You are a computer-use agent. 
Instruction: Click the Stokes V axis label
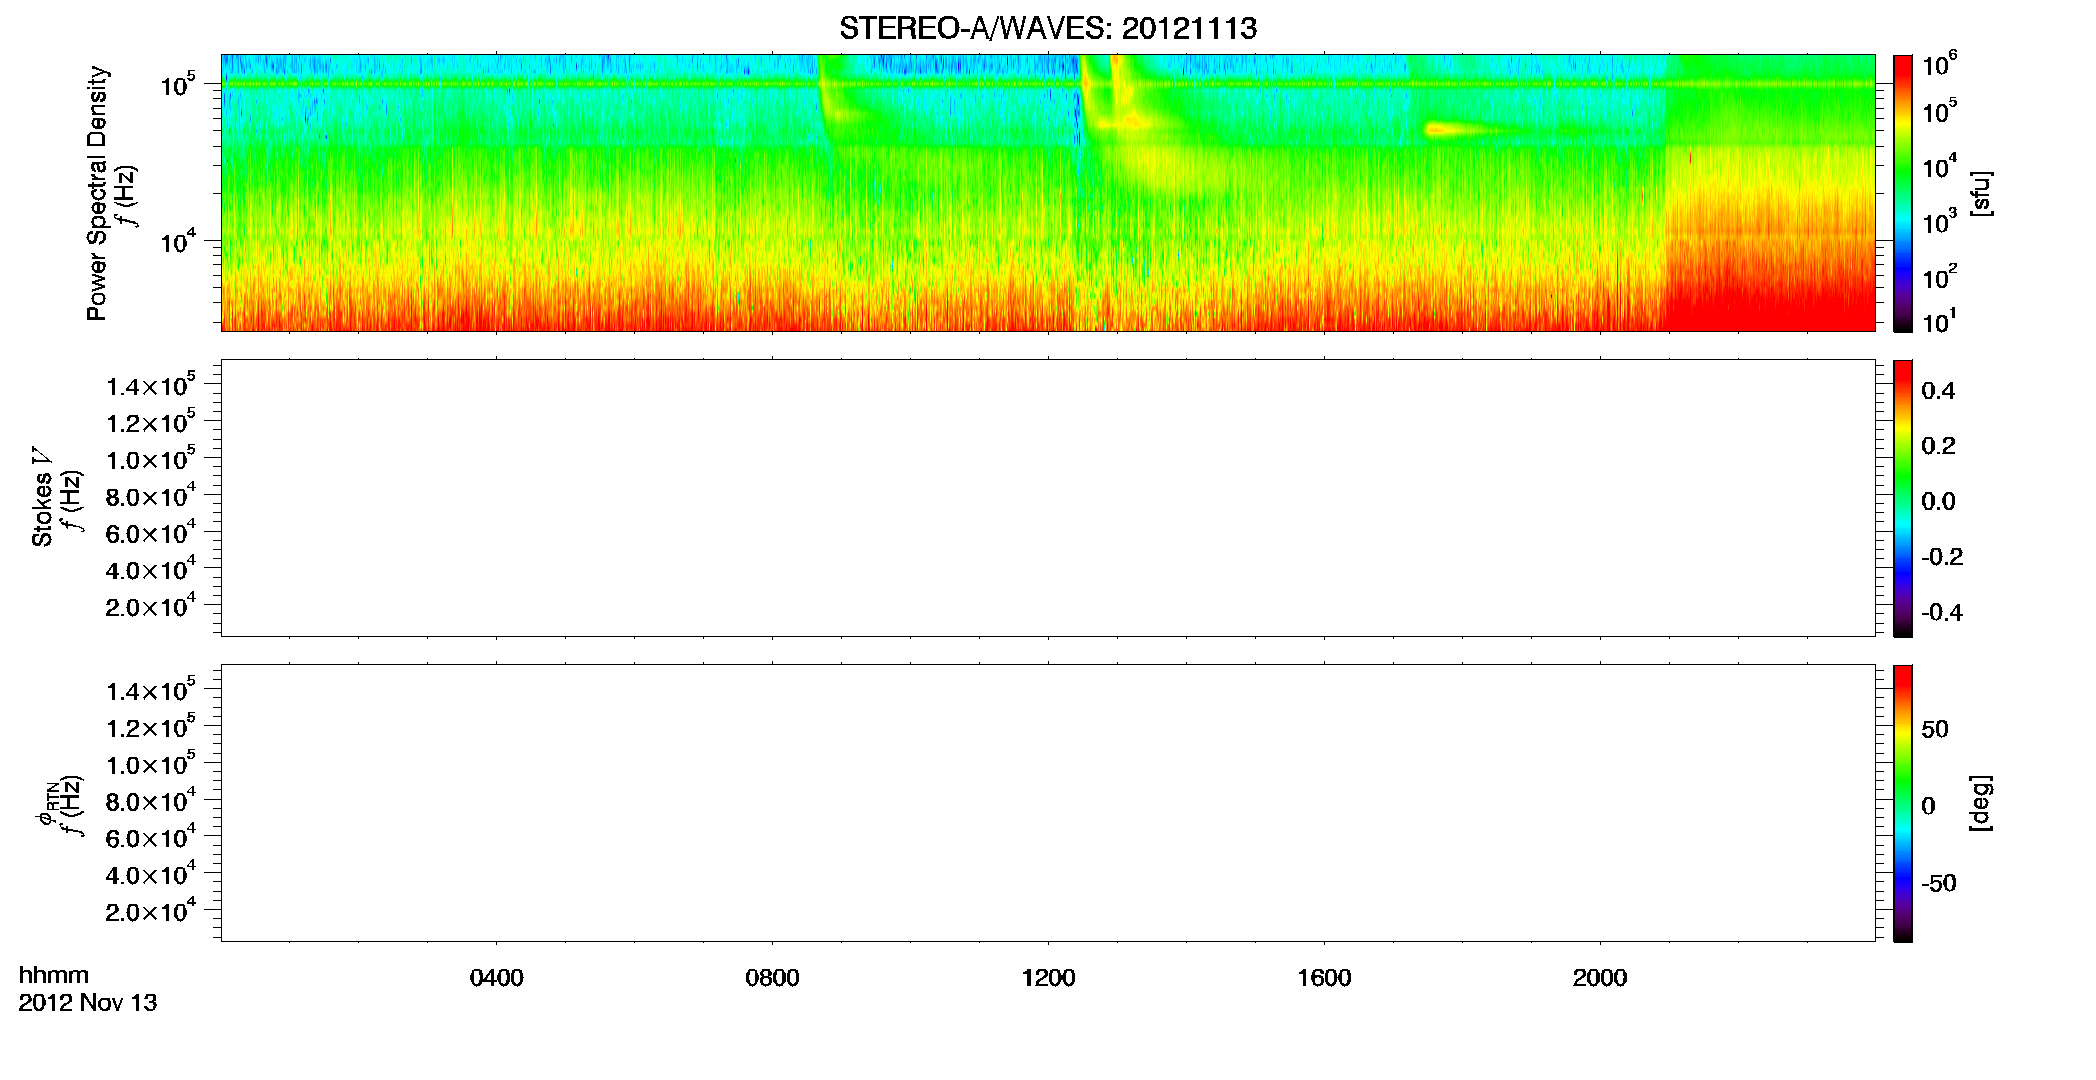[42, 497]
